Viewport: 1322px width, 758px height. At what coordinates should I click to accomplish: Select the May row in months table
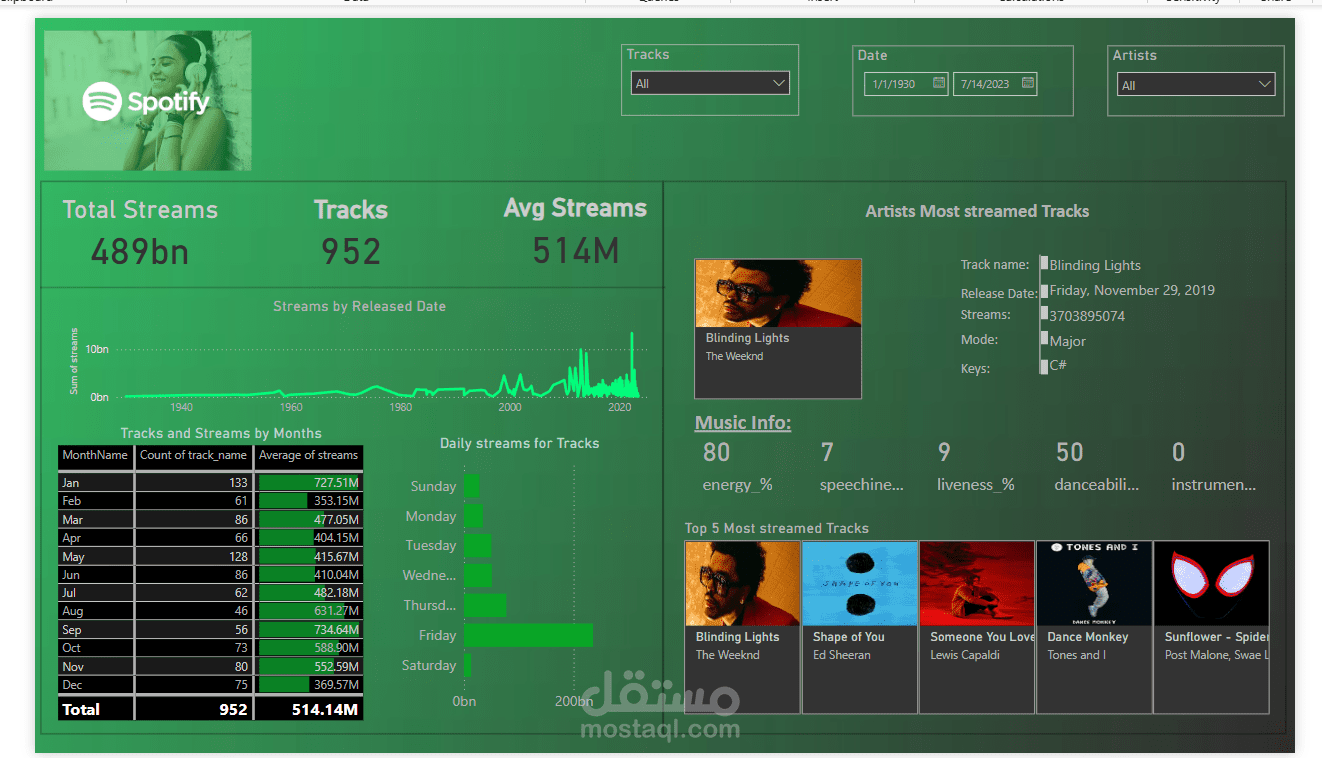tap(210, 556)
